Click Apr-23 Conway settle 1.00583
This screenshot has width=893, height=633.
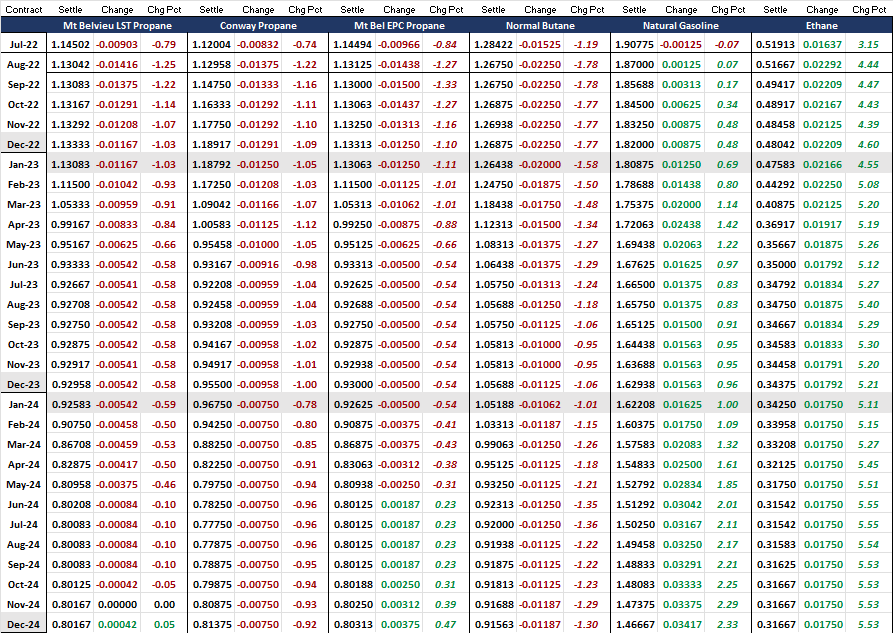coord(211,224)
